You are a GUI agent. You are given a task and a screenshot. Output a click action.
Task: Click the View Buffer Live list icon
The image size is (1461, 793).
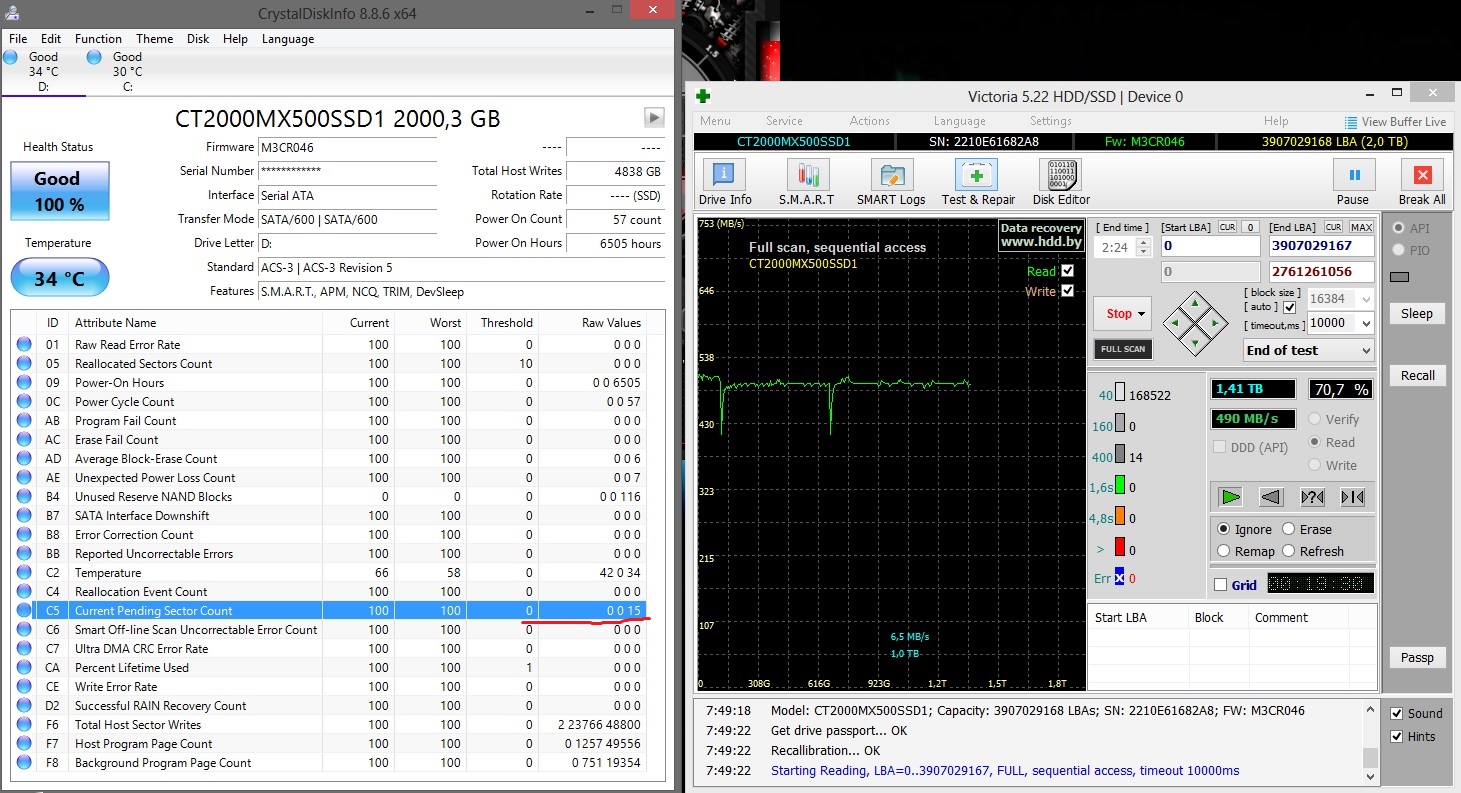tap(1350, 122)
